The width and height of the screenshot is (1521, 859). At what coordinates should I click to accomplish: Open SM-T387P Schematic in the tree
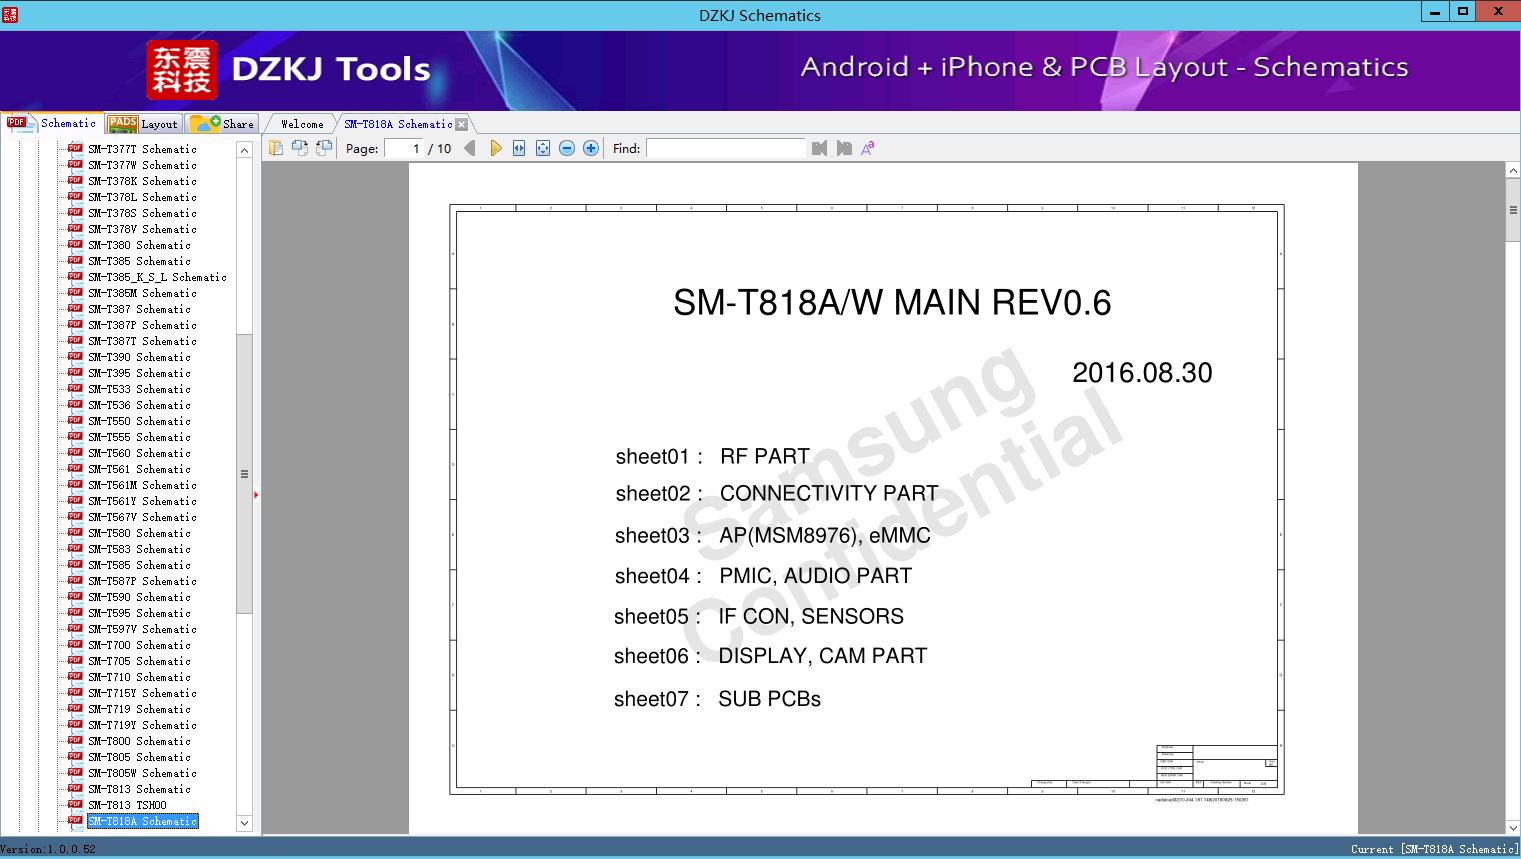[142, 325]
